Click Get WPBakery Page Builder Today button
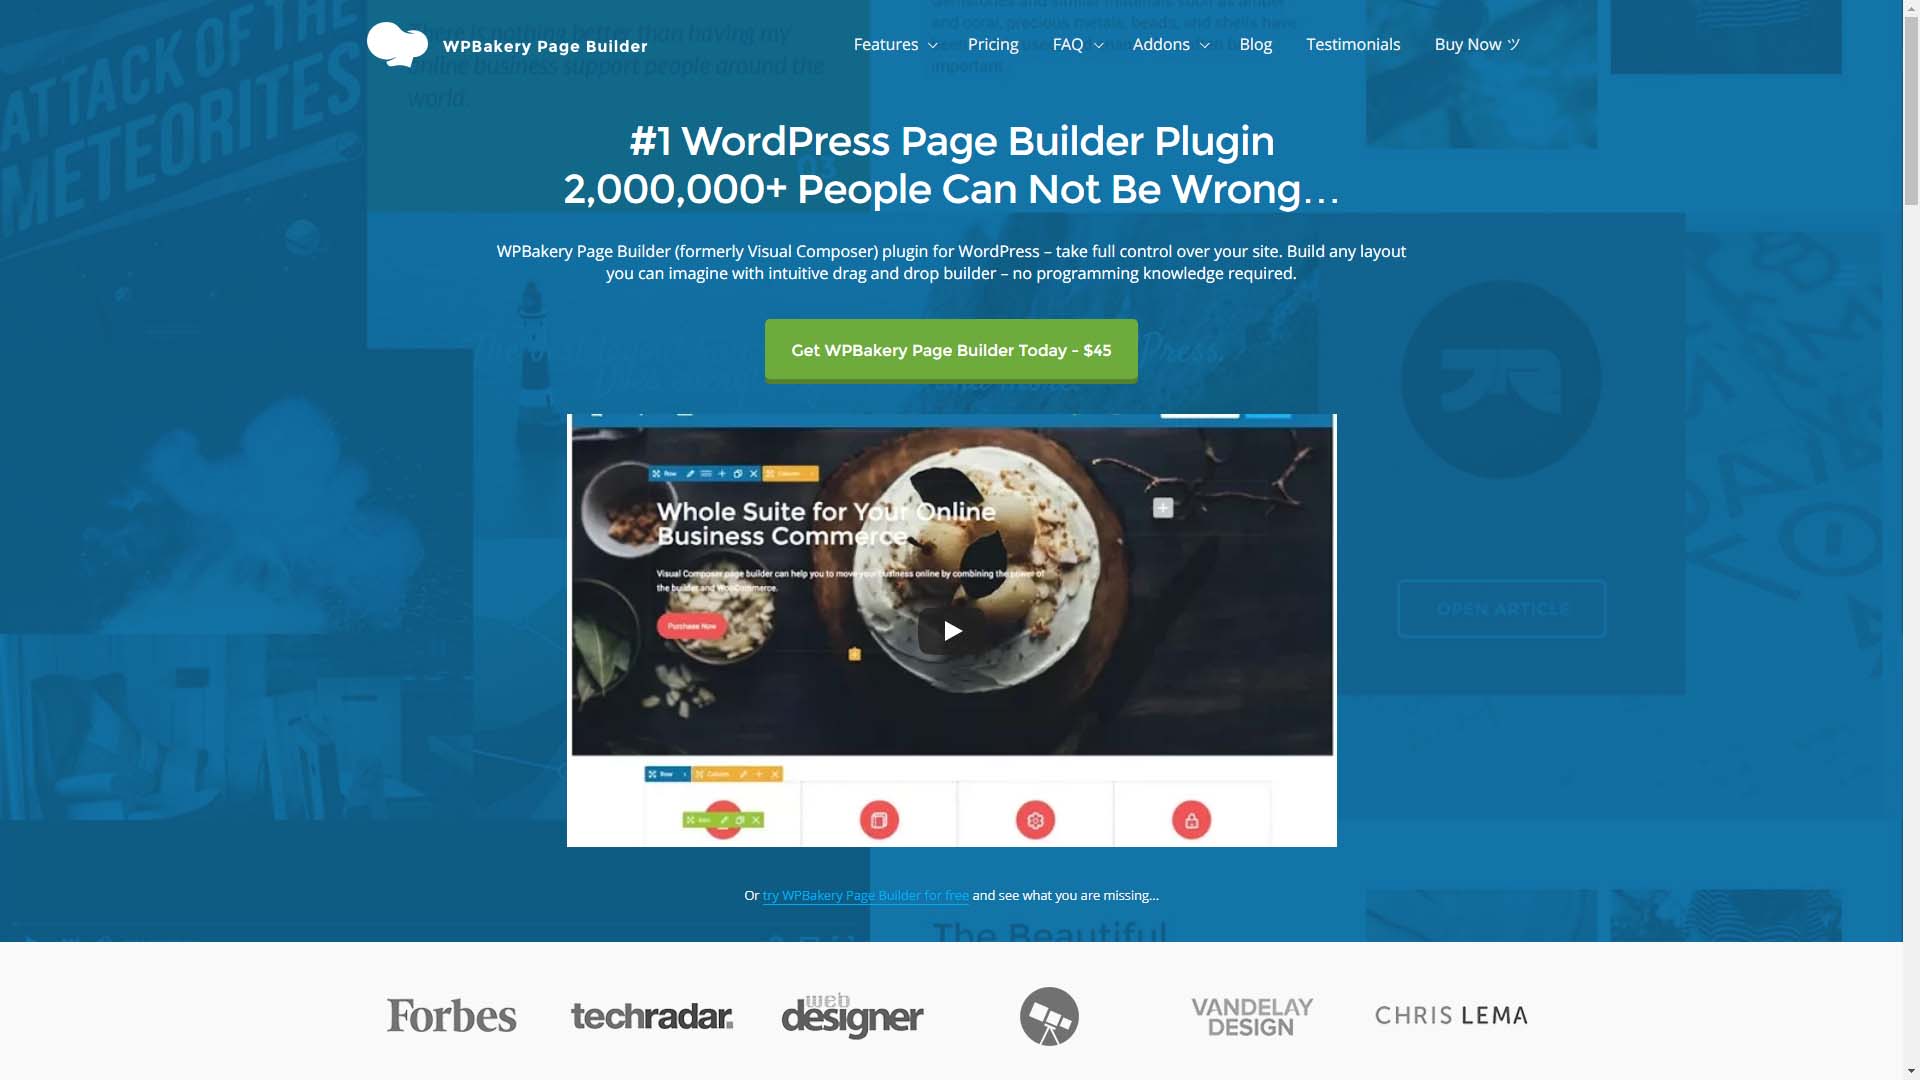1920x1080 pixels. (x=951, y=348)
